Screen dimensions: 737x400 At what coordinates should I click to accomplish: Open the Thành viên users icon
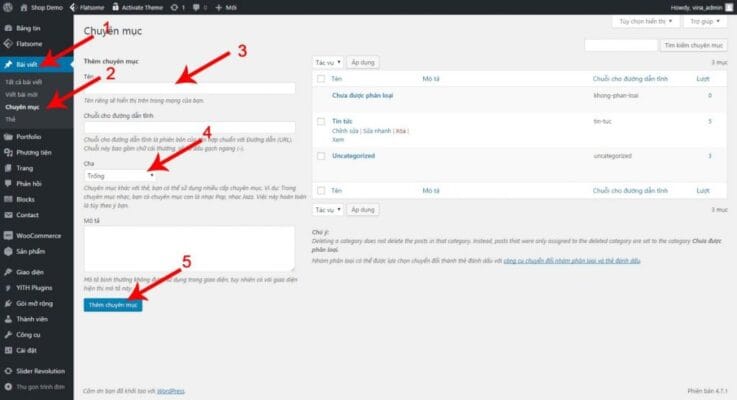8,319
